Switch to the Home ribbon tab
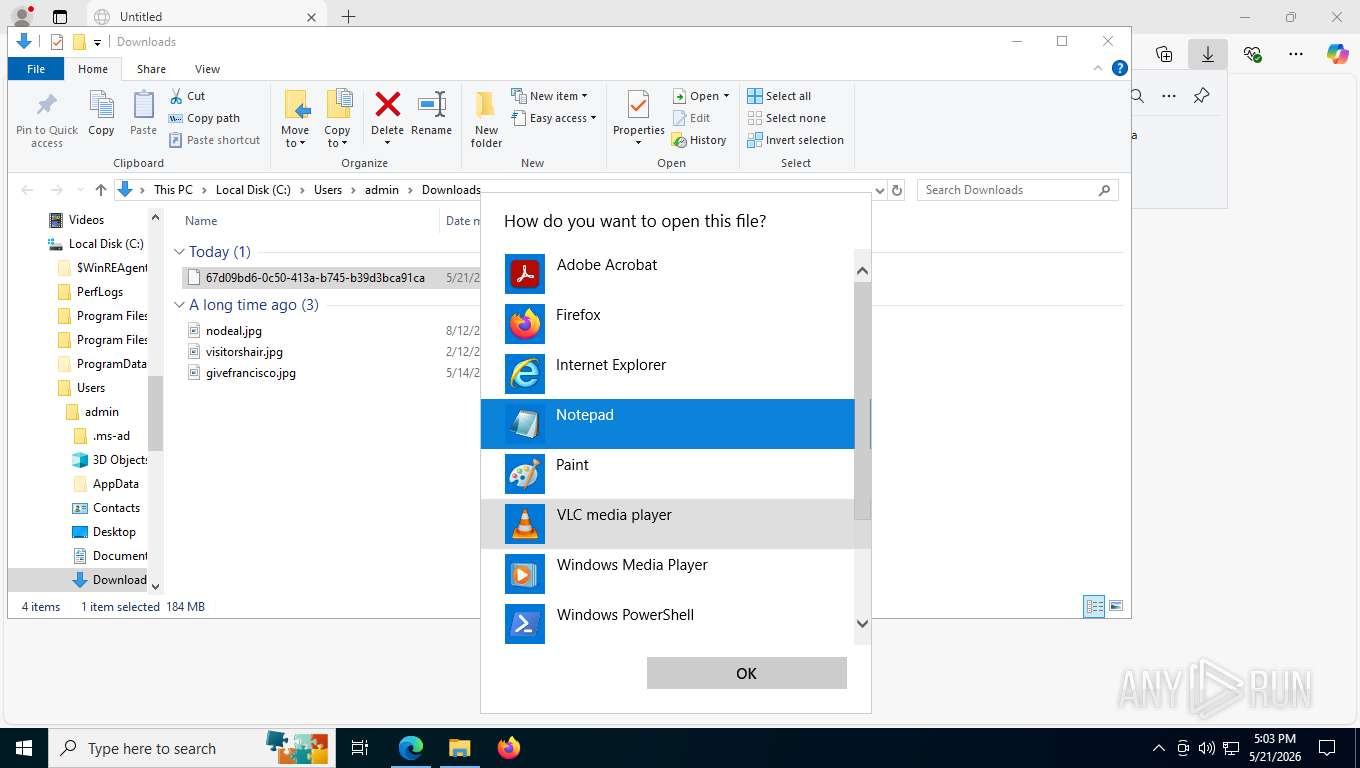Screen dimensions: 1360x768 pos(93,69)
